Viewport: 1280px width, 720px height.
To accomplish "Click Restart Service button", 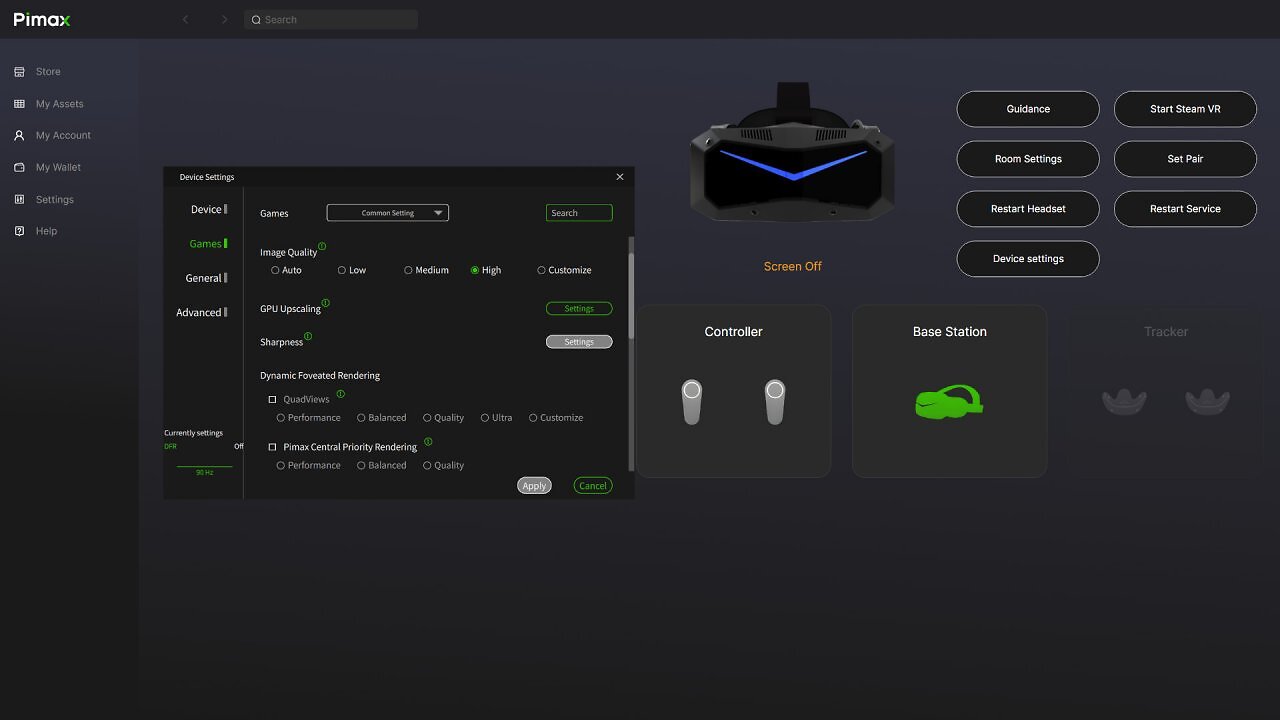I will tap(1185, 209).
